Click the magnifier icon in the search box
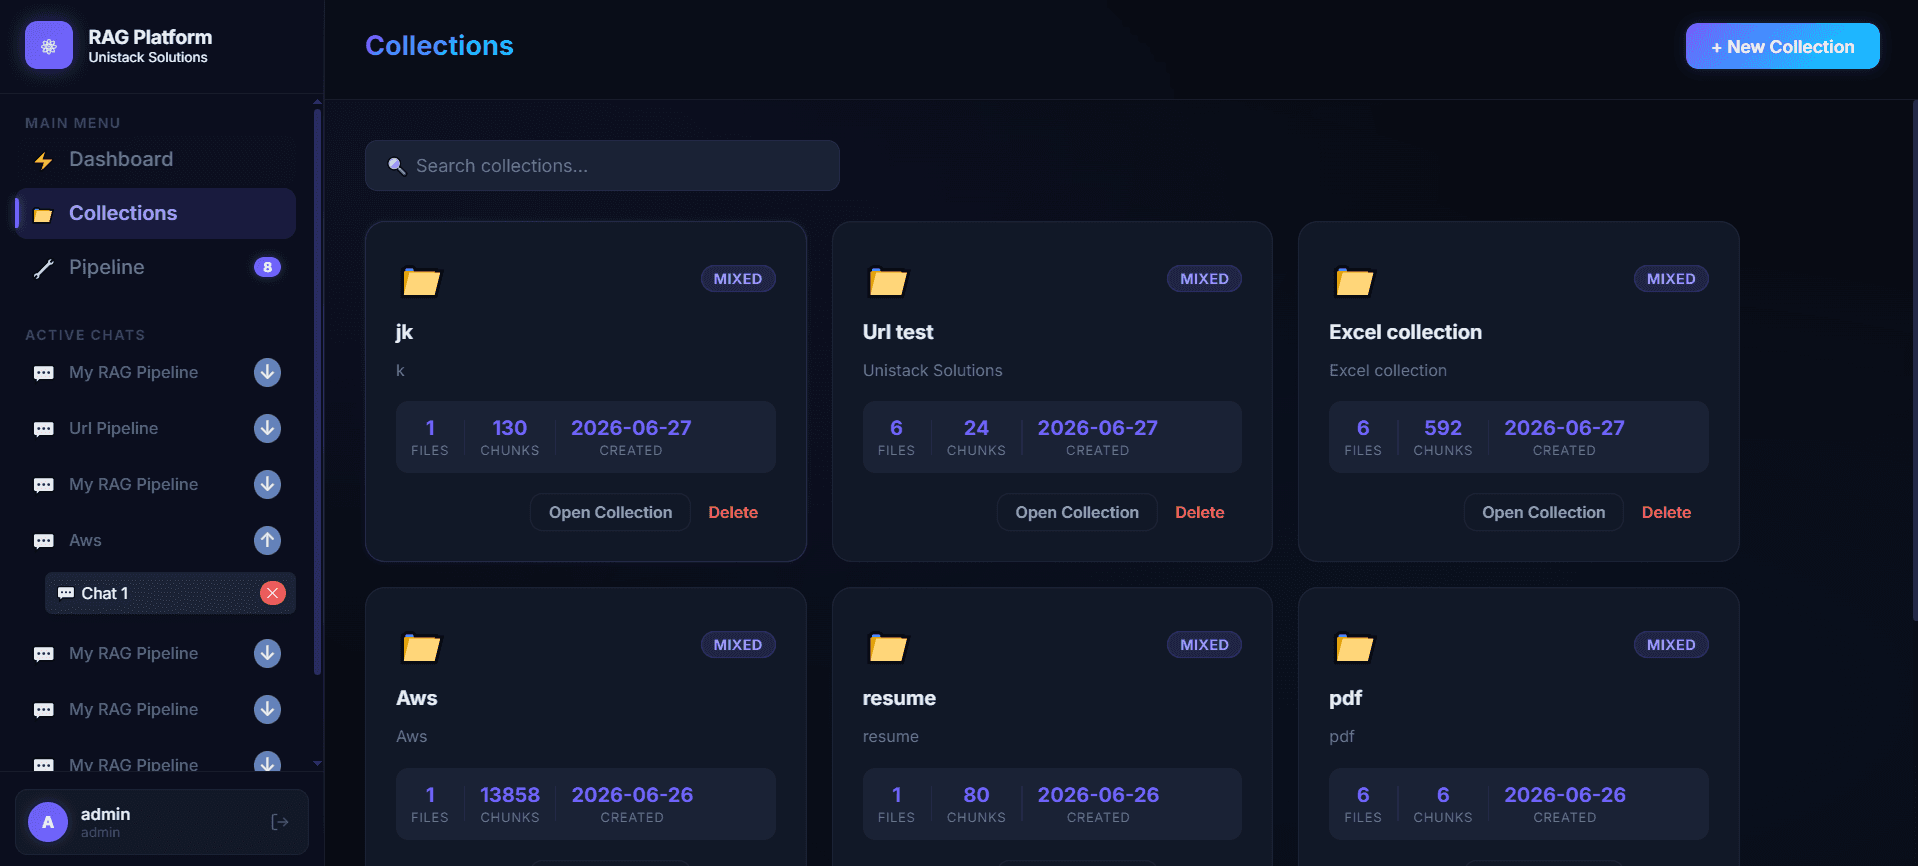This screenshot has height=866, width=1918. (396, 166)
